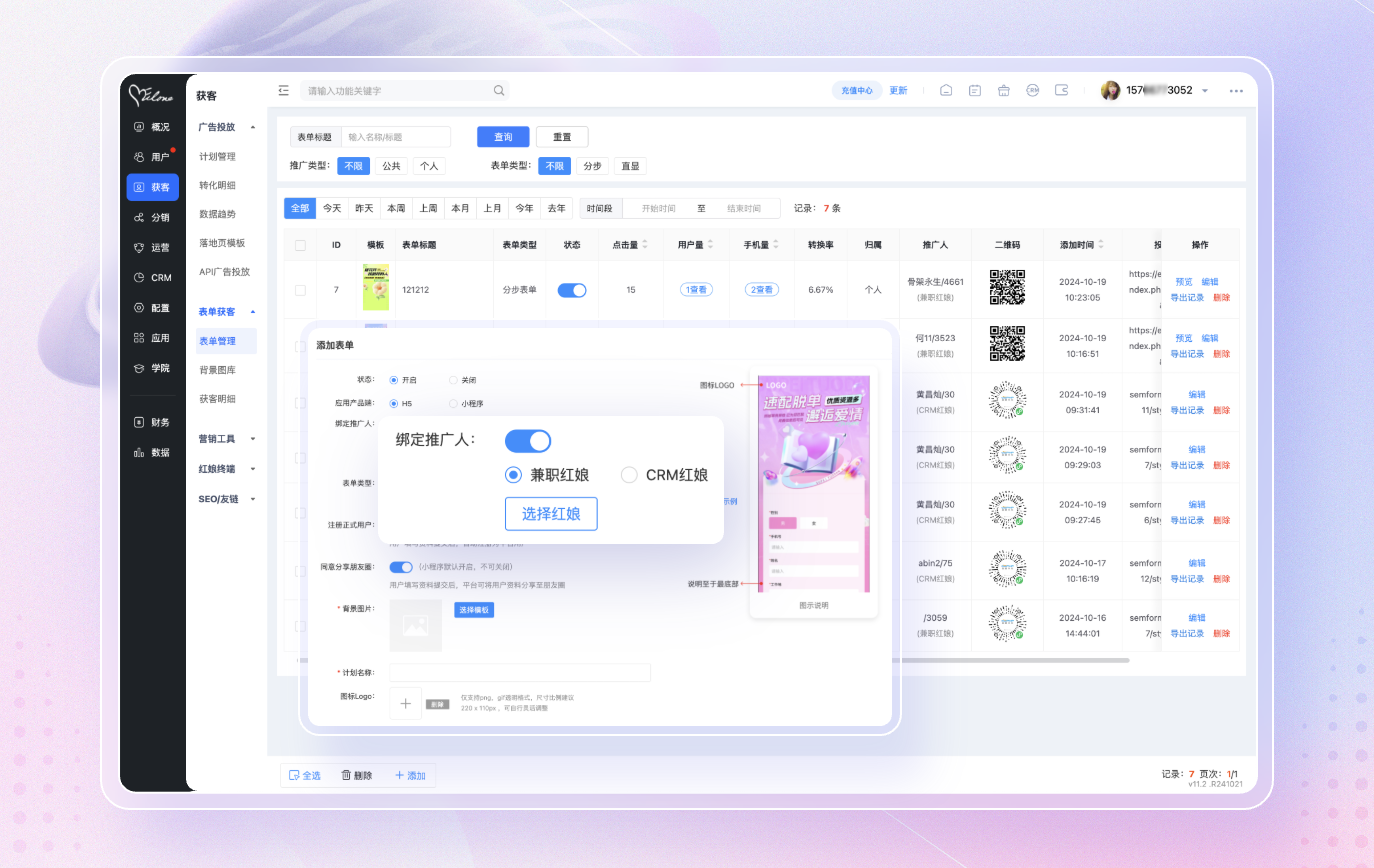Sort by 用户量 column
This screenshot has height=868, width=1374.
tap(710, 245)
